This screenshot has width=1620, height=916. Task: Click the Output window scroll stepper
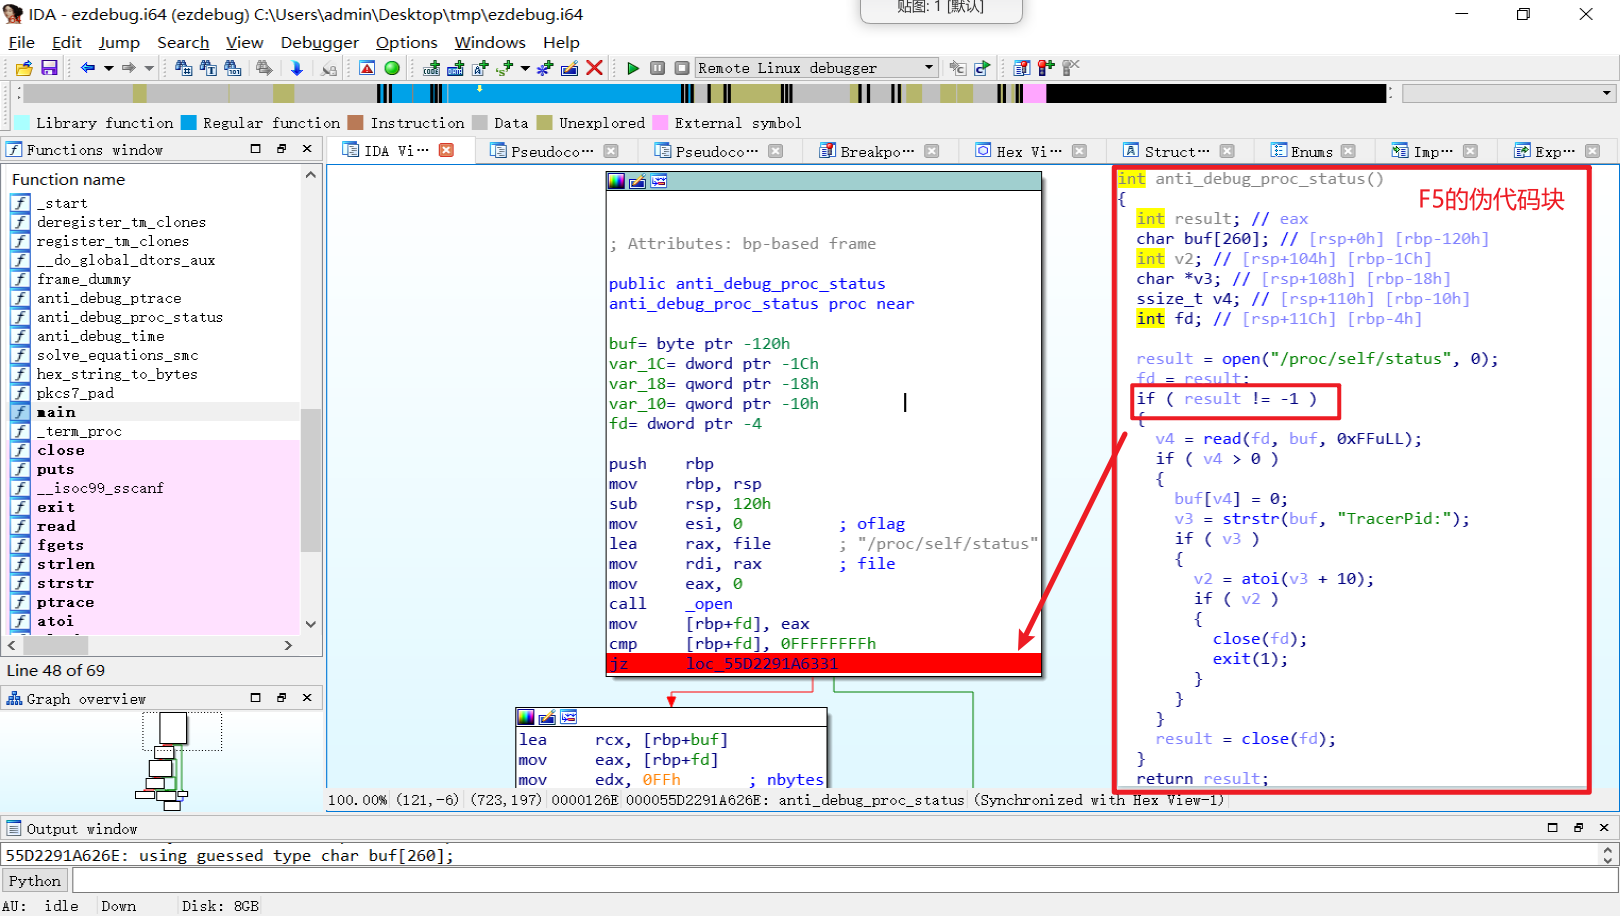point(1608,855)
